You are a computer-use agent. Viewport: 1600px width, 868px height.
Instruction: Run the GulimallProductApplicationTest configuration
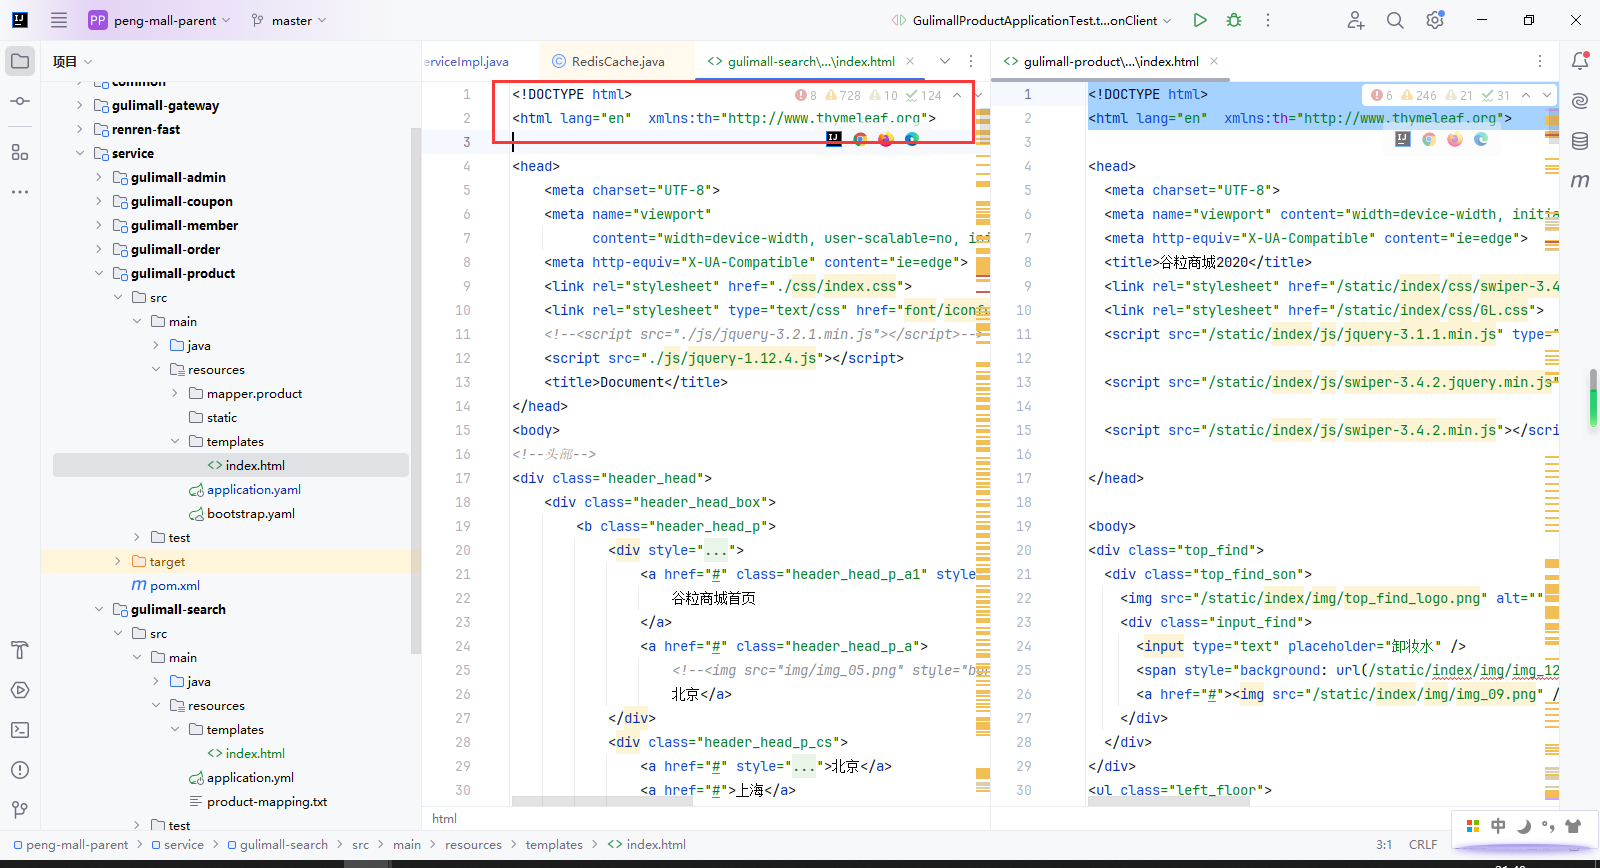(1200, 20)
